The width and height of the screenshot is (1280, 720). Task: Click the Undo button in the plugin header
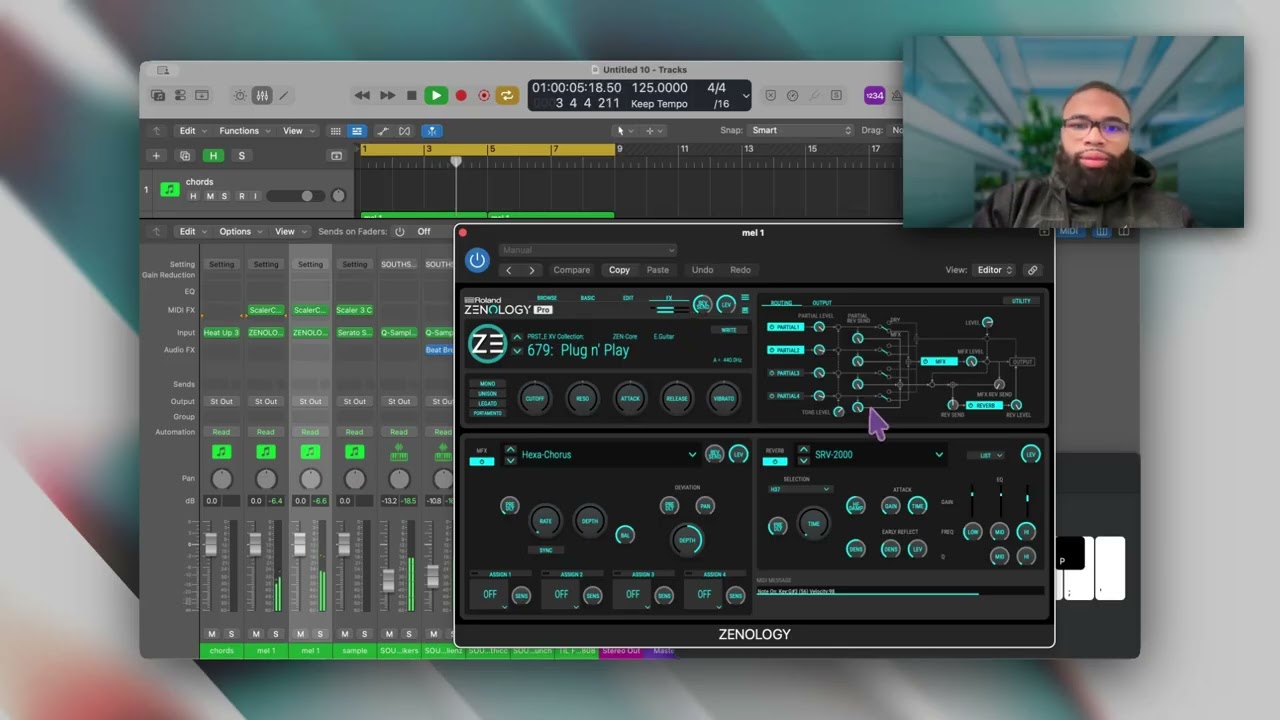point(703,270)
